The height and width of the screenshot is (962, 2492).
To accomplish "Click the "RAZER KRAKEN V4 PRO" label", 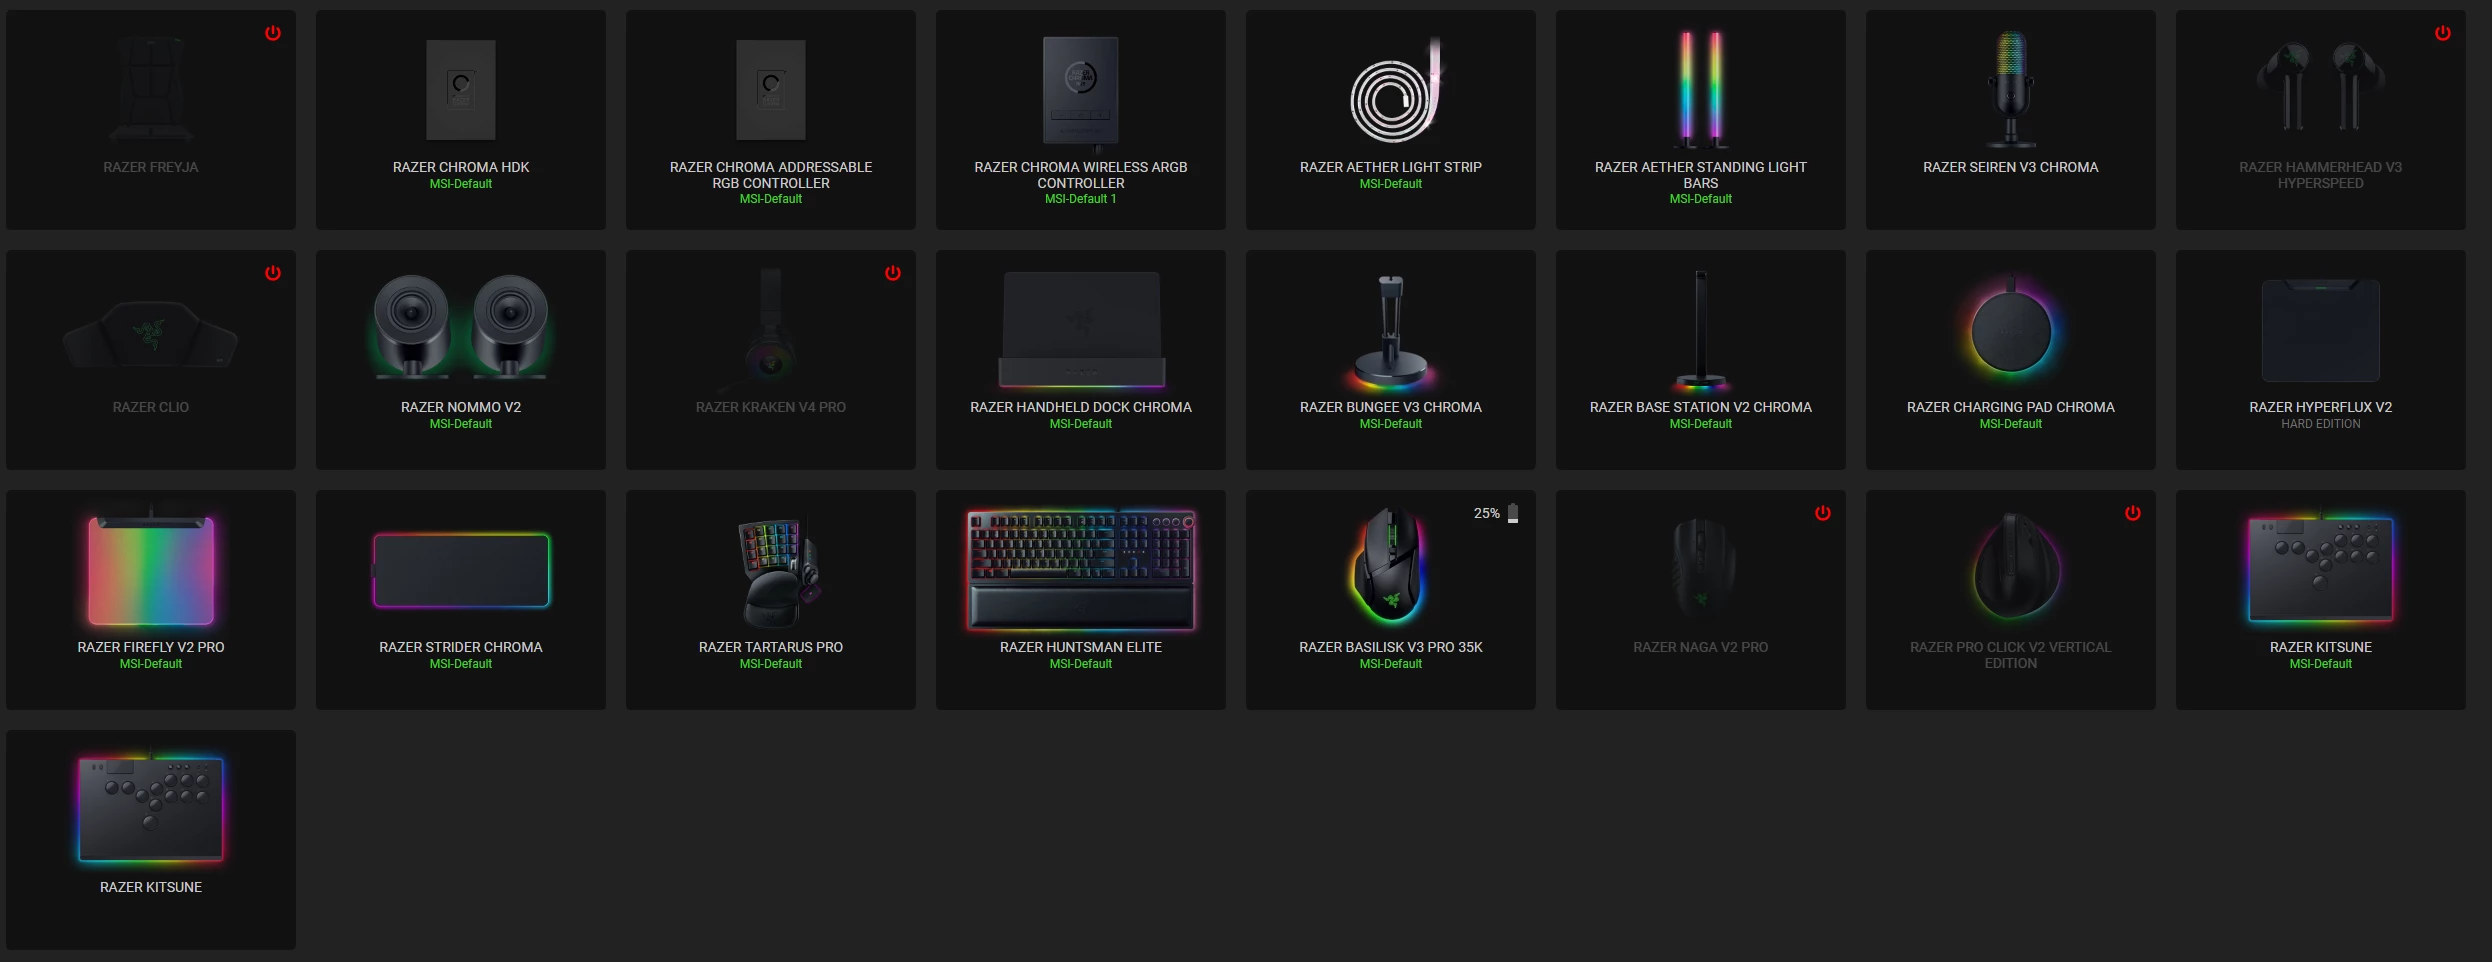I will pos(771,407).
